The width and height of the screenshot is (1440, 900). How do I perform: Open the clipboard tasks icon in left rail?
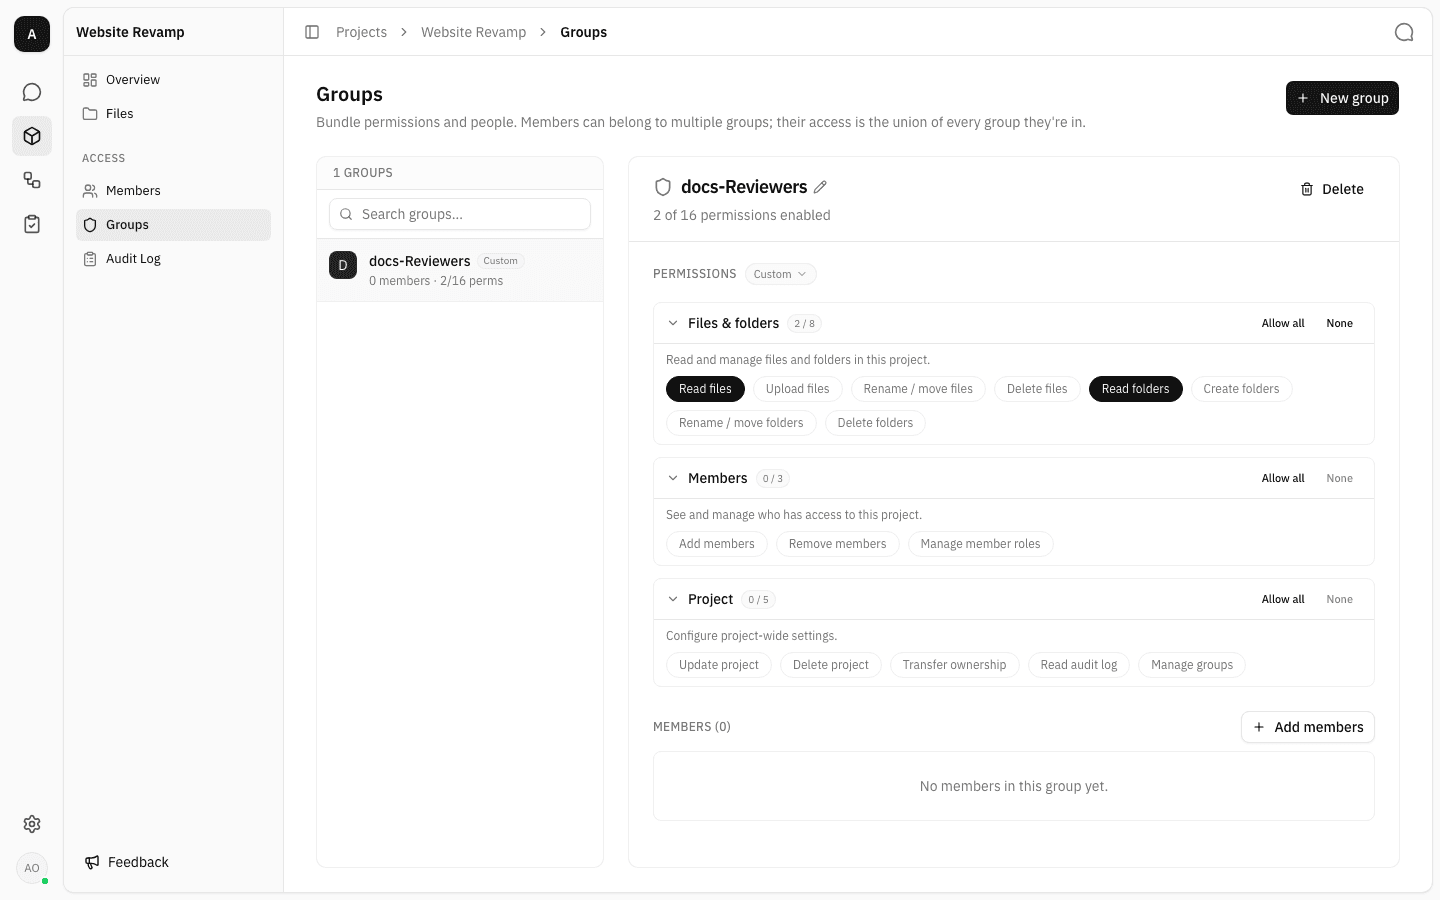(32, 224)
